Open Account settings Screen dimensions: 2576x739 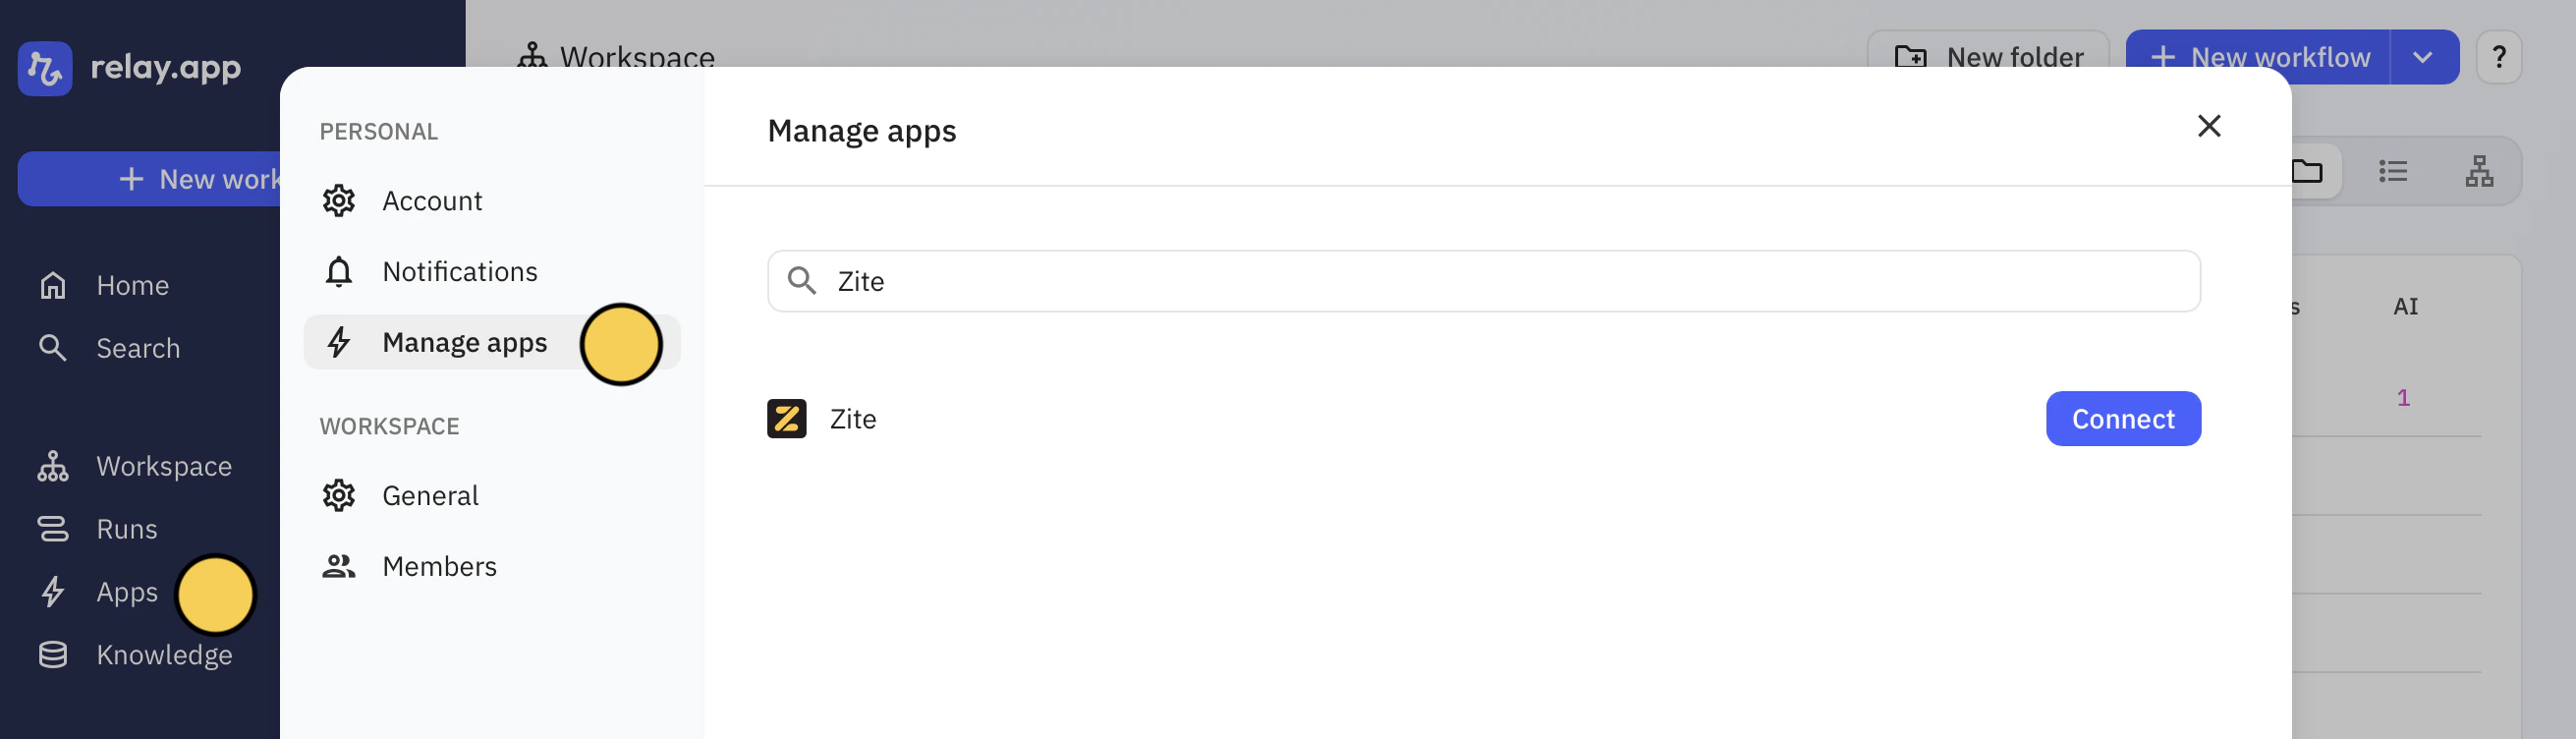(x=432, y=200)
